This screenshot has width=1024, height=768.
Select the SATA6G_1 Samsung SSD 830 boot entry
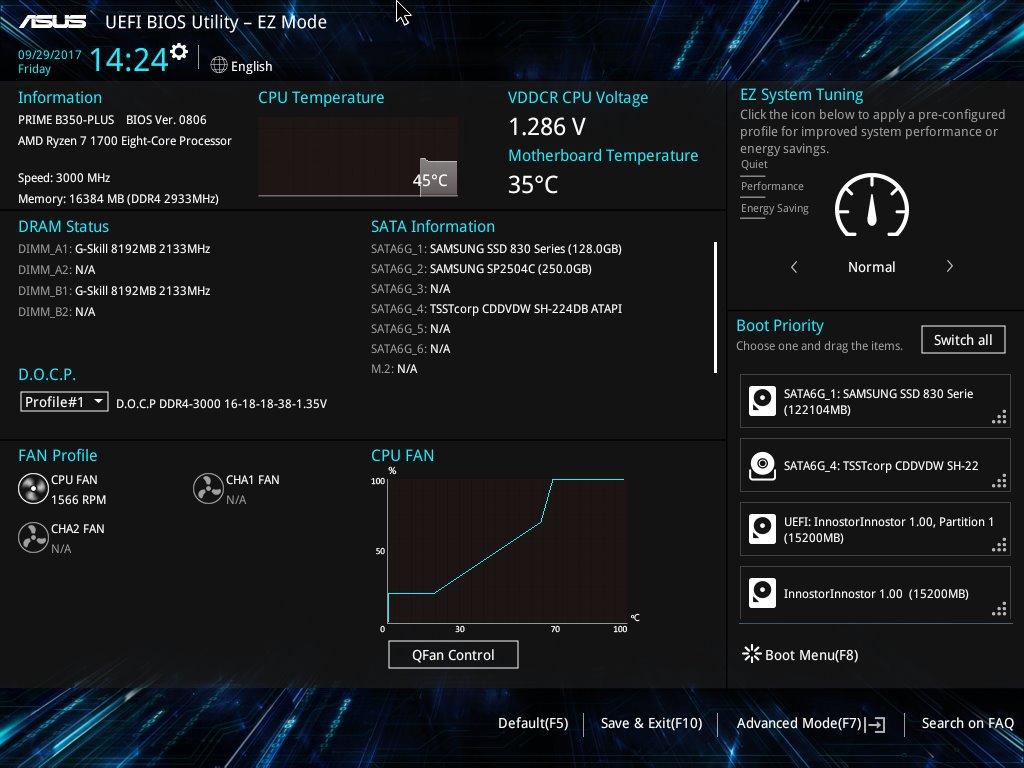[875, 401]
